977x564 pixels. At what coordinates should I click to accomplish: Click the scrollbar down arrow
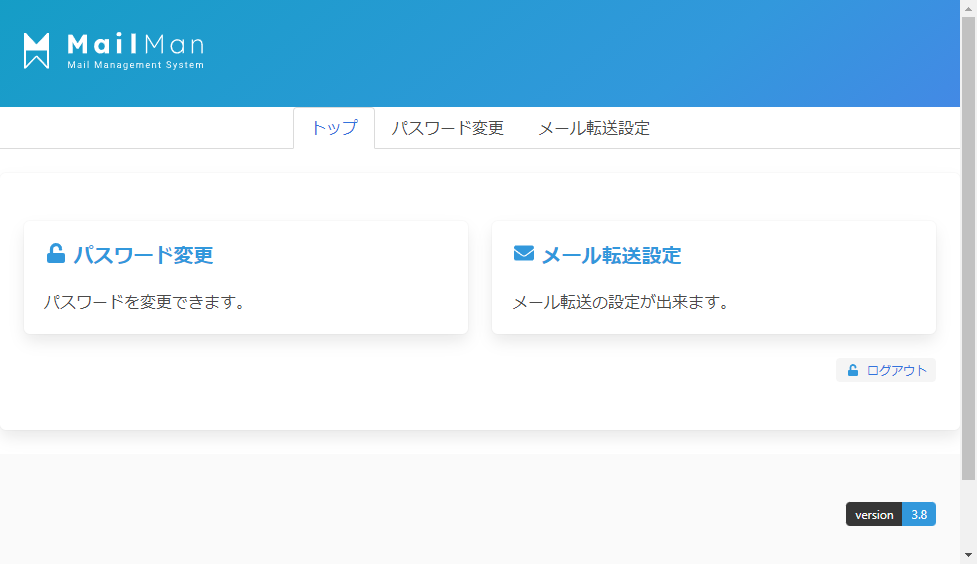968,555
